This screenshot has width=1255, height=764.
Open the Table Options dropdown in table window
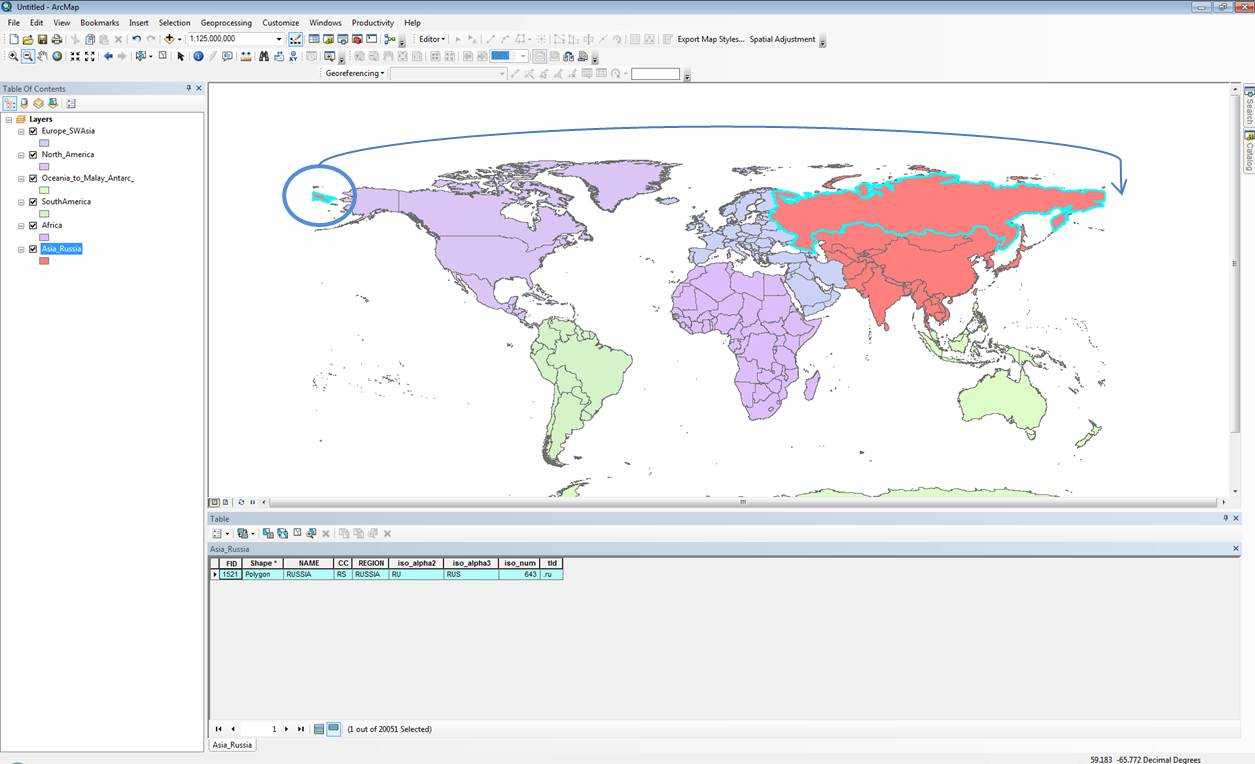click(218, 533)
